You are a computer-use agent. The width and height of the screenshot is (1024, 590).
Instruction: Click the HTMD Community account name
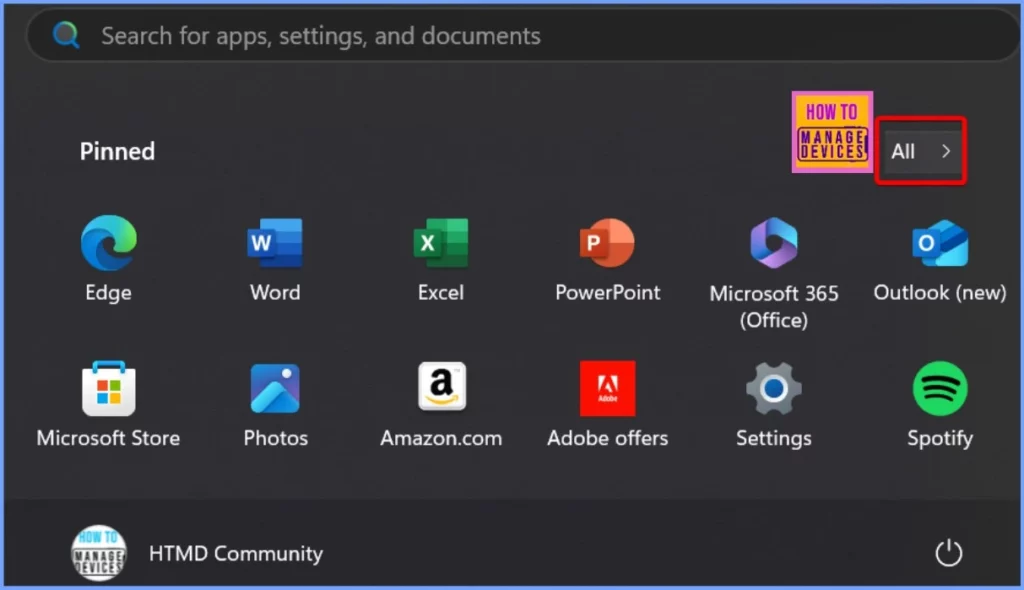[236, 553]
